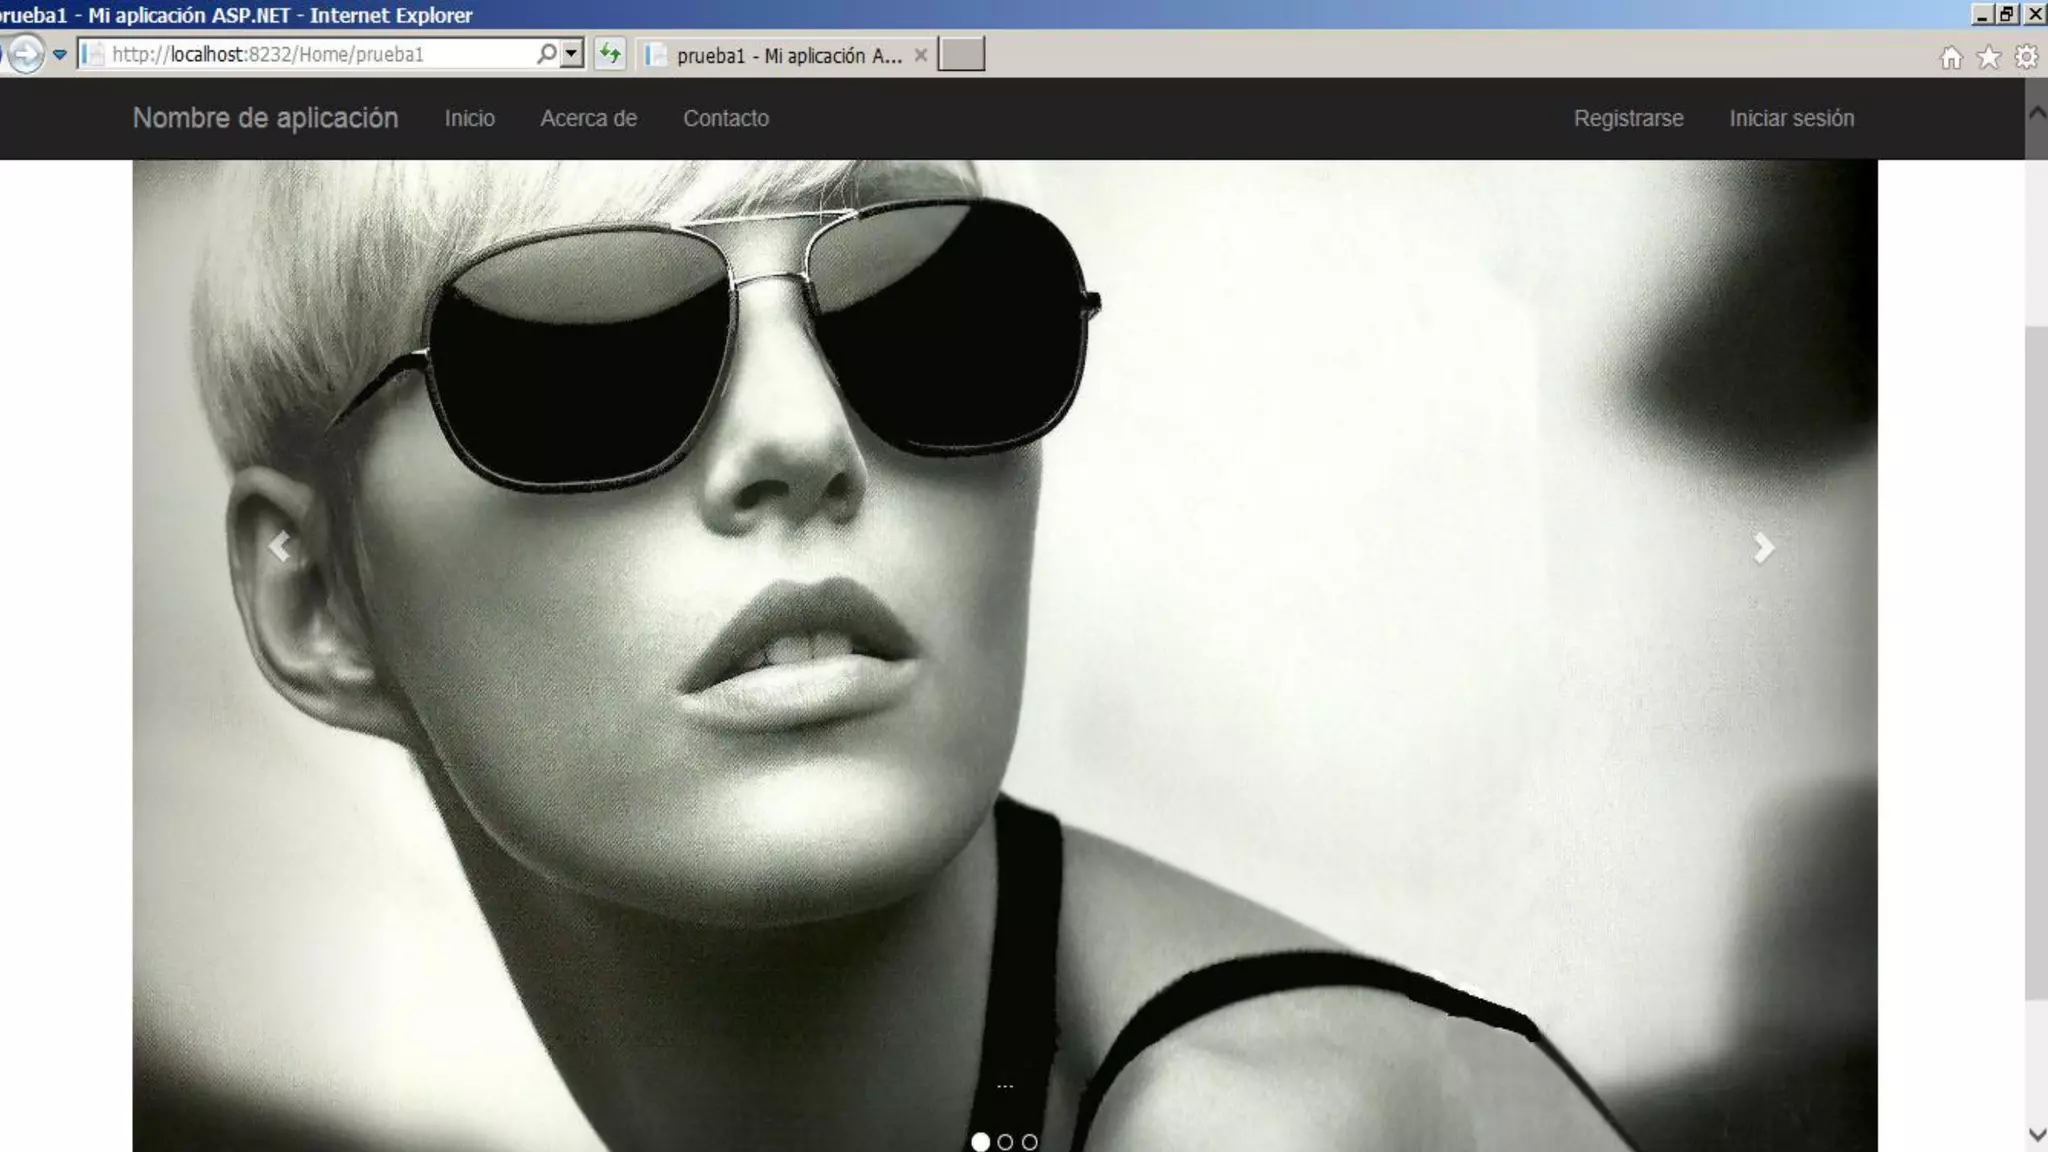Open the Favorites star icon

pos(1988,58)
